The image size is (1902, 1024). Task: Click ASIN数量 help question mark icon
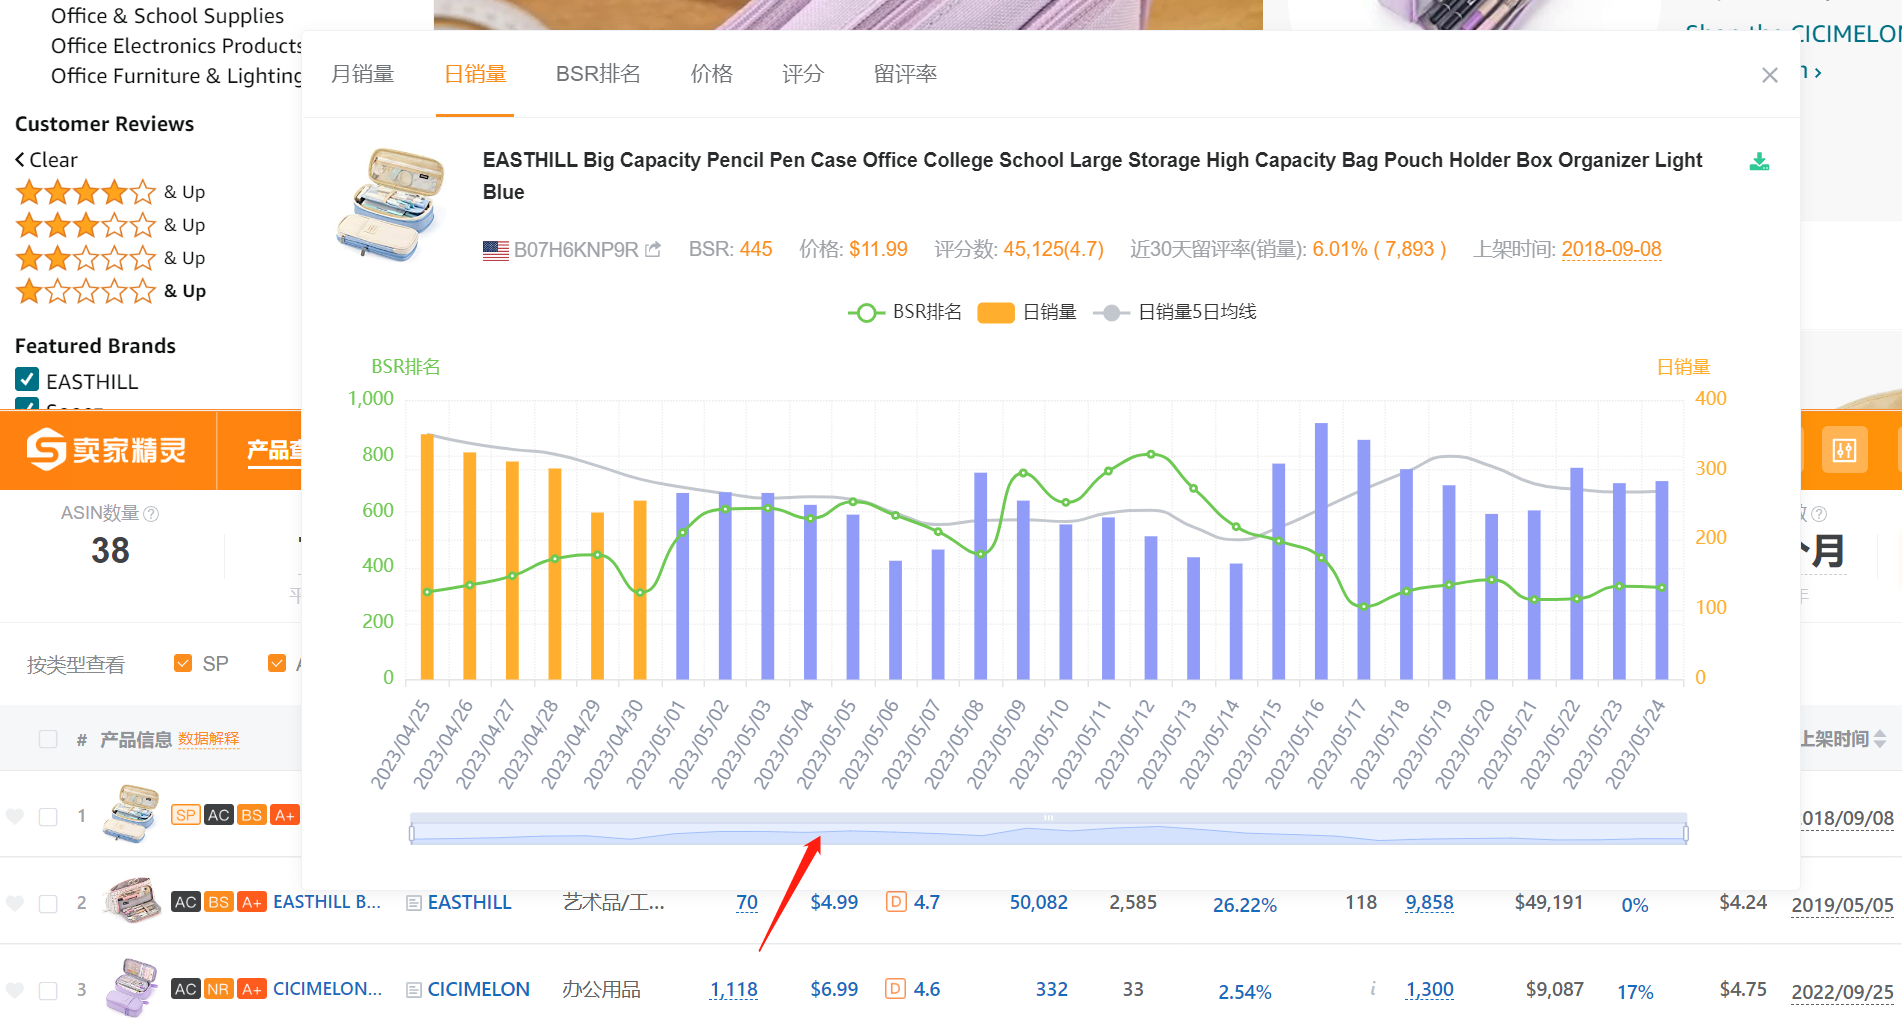coord(151,514)
